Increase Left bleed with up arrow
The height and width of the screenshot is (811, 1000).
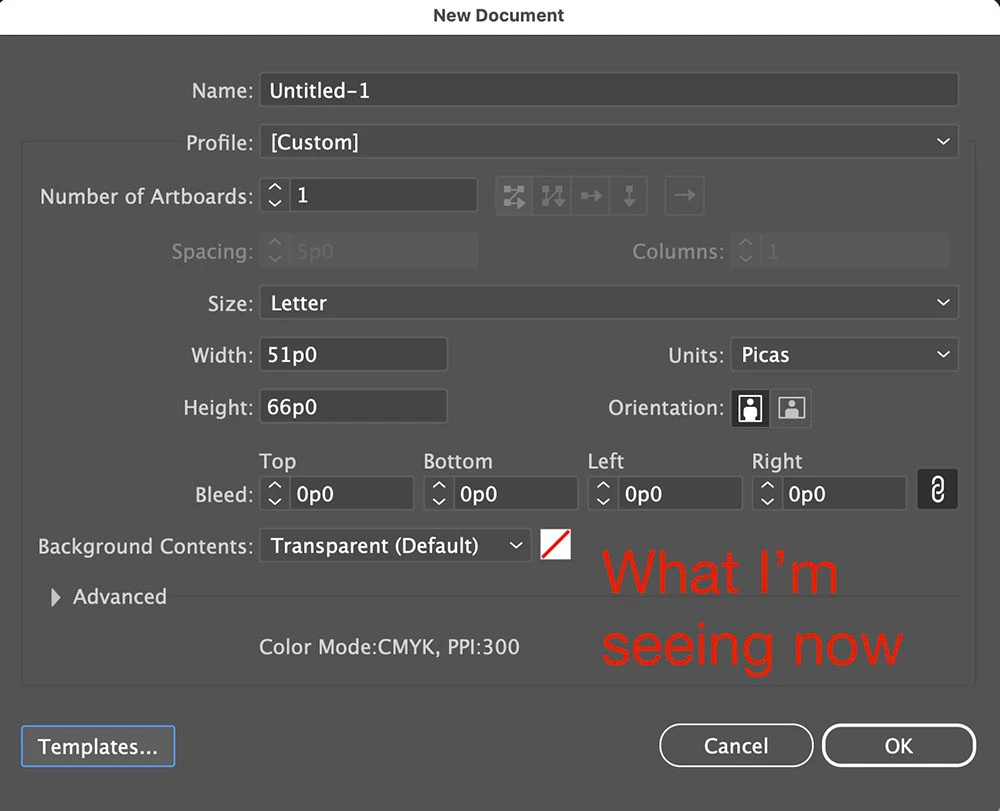[603, 486]
